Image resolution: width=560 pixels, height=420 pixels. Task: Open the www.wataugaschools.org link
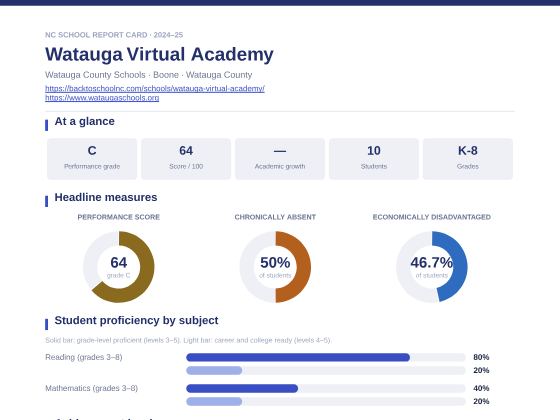point(102,98)
